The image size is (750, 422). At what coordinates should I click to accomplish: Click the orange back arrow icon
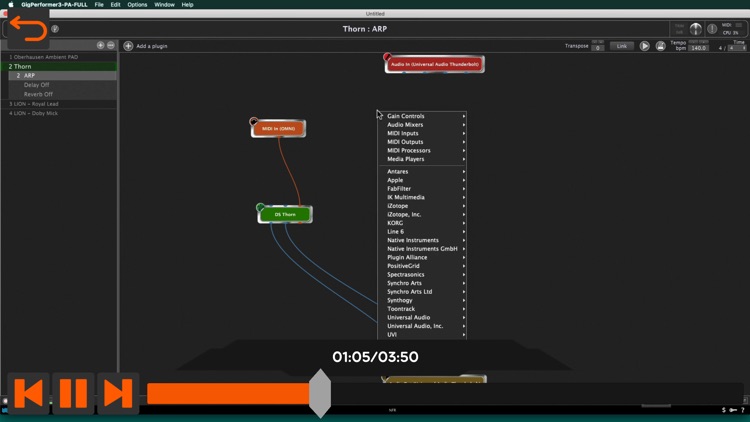click(28, 29)
